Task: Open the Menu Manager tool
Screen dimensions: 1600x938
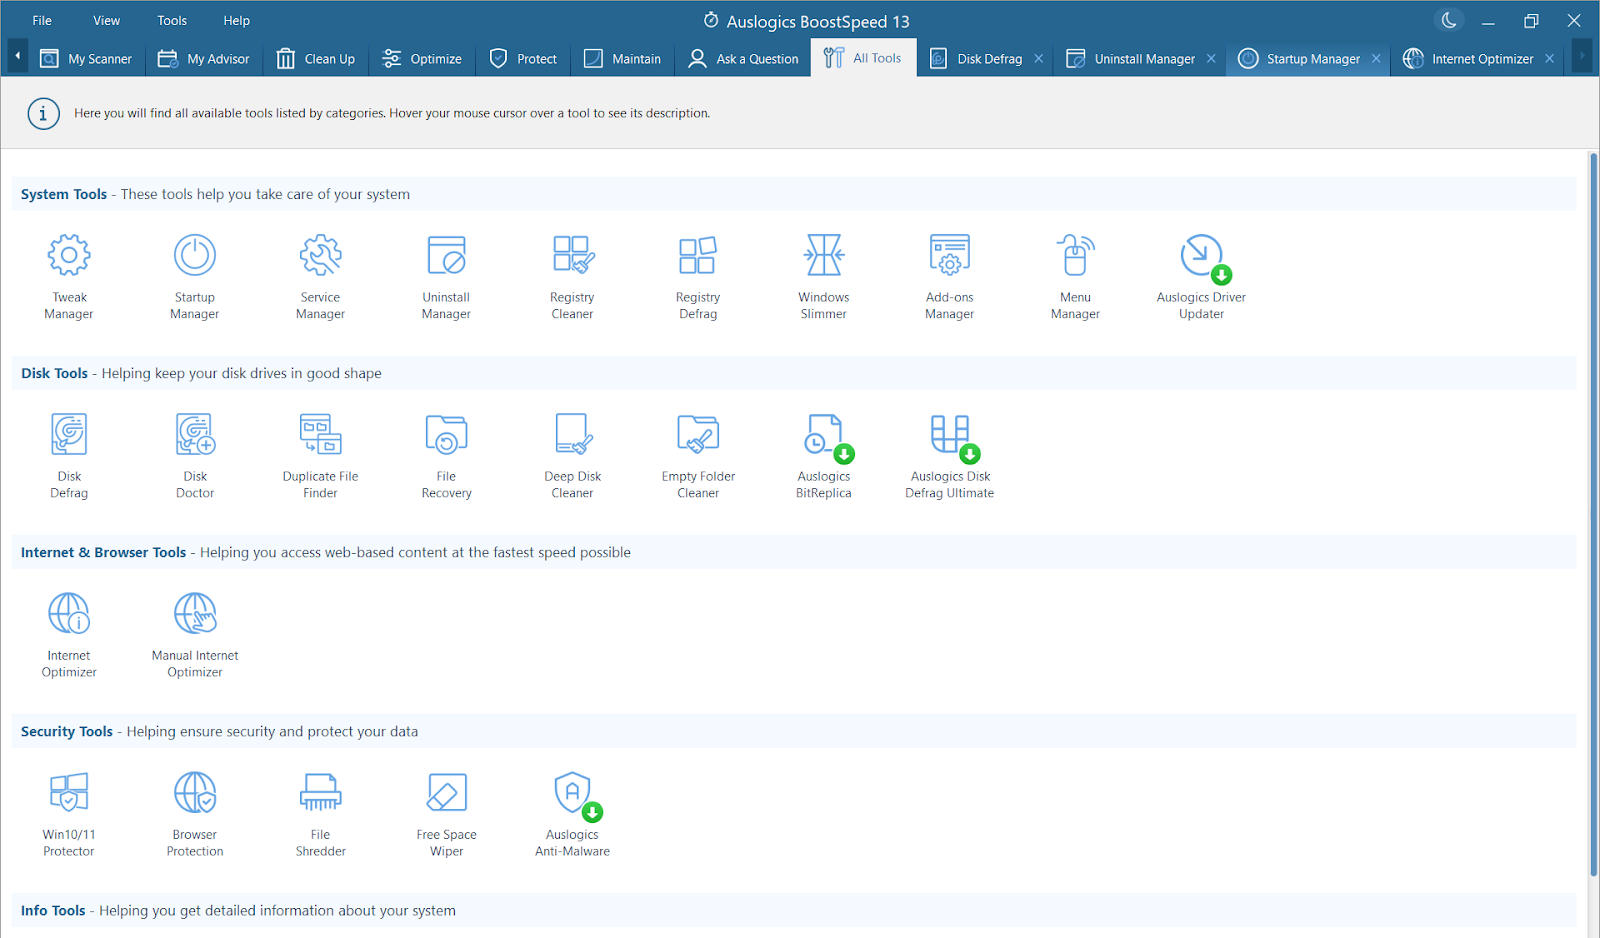Action: 1075,277
